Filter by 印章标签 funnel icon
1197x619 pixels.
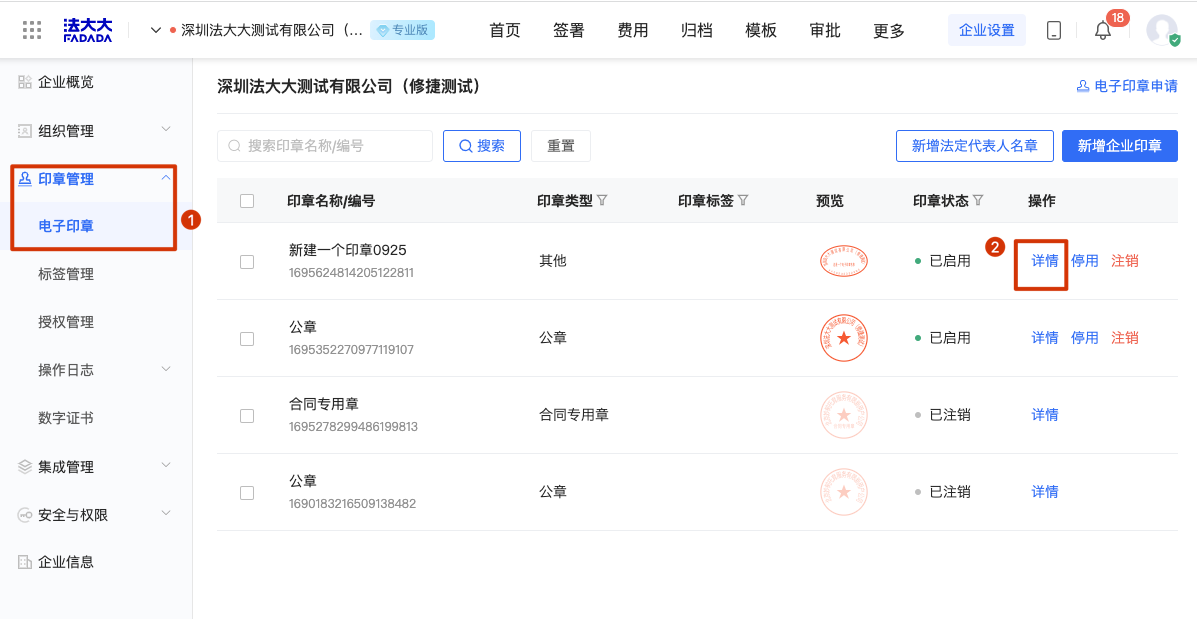point(743,200)
